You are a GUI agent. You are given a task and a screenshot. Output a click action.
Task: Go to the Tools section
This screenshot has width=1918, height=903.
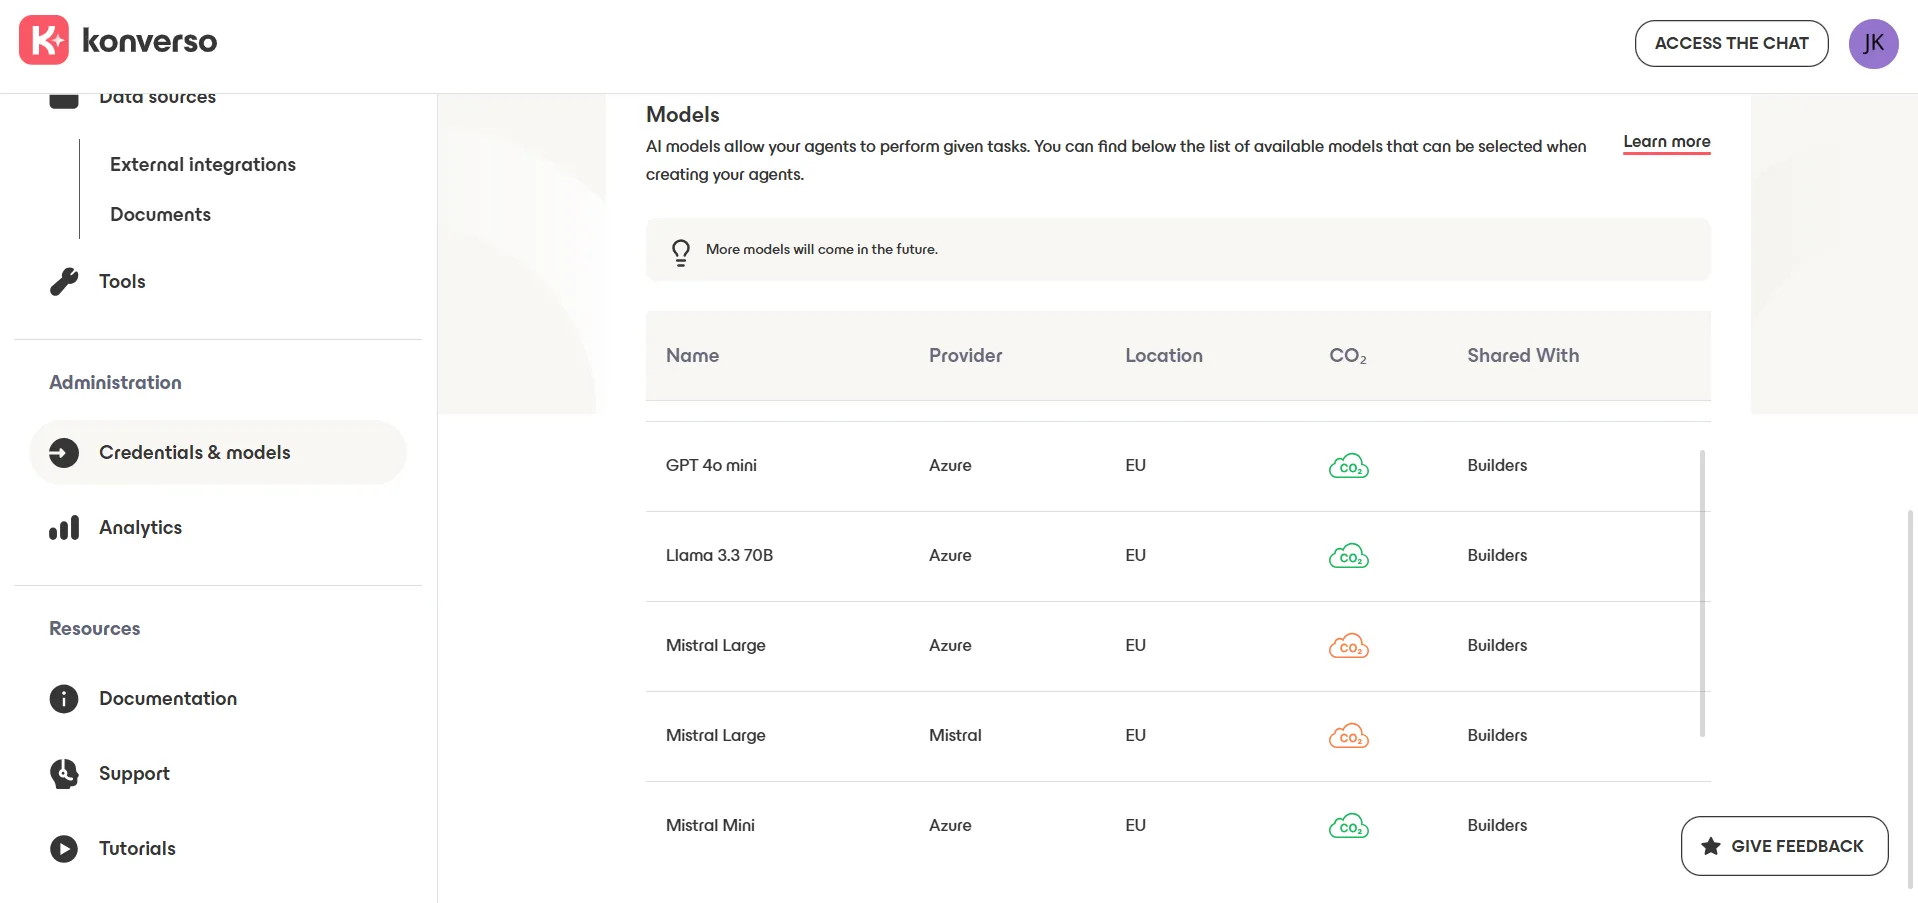point(122,282)
